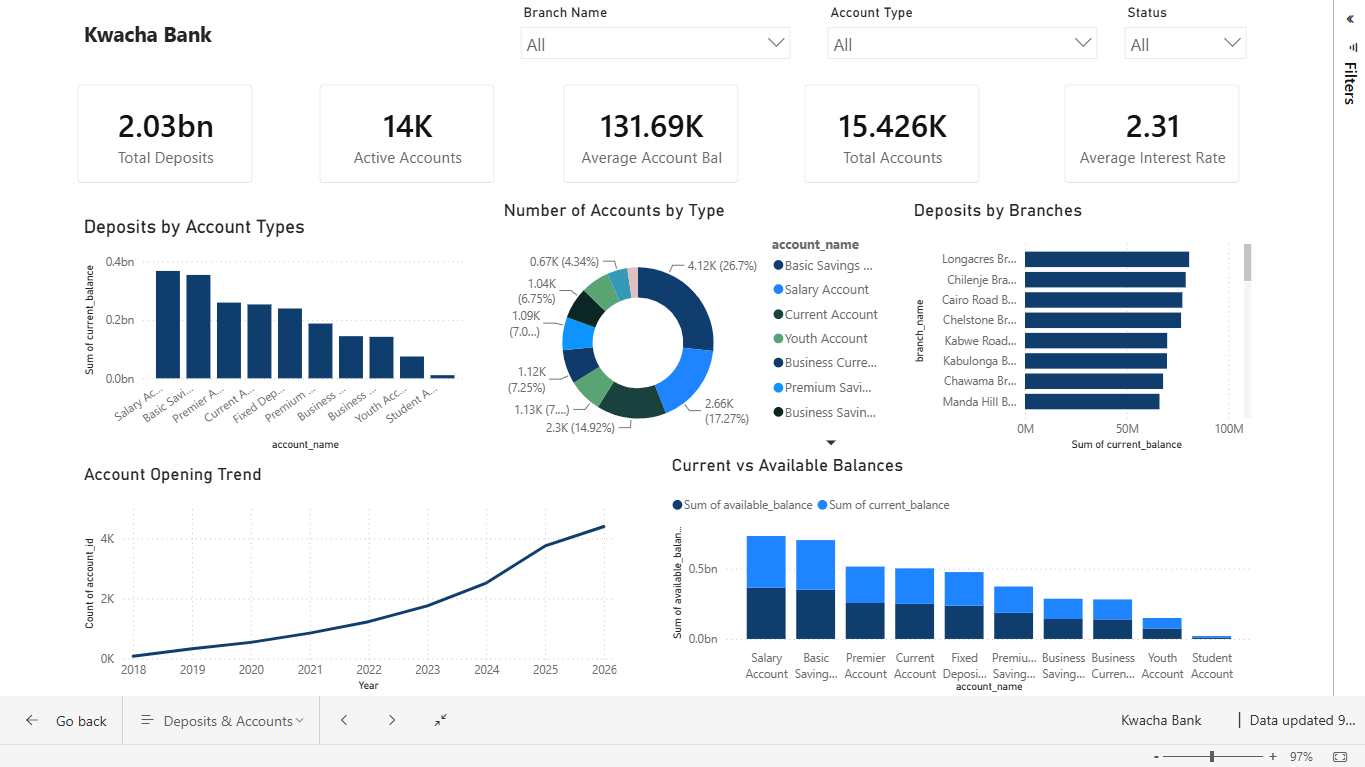Click the 97% zoom level text
Image resolution: width=1365 pixels, height=767 pixels.
click(1301, 757)
